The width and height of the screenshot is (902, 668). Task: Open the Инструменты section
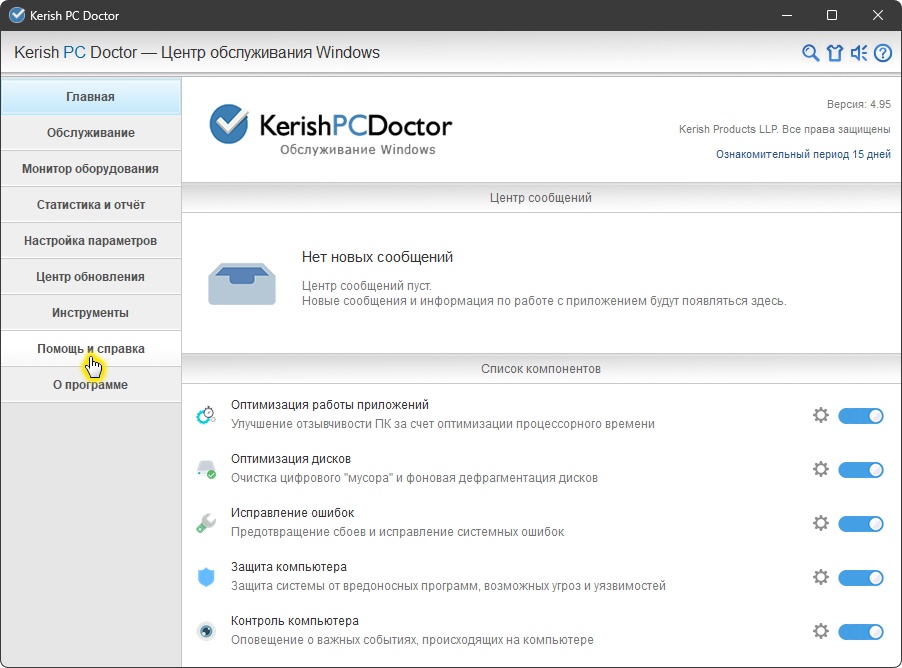pos(91,313)
